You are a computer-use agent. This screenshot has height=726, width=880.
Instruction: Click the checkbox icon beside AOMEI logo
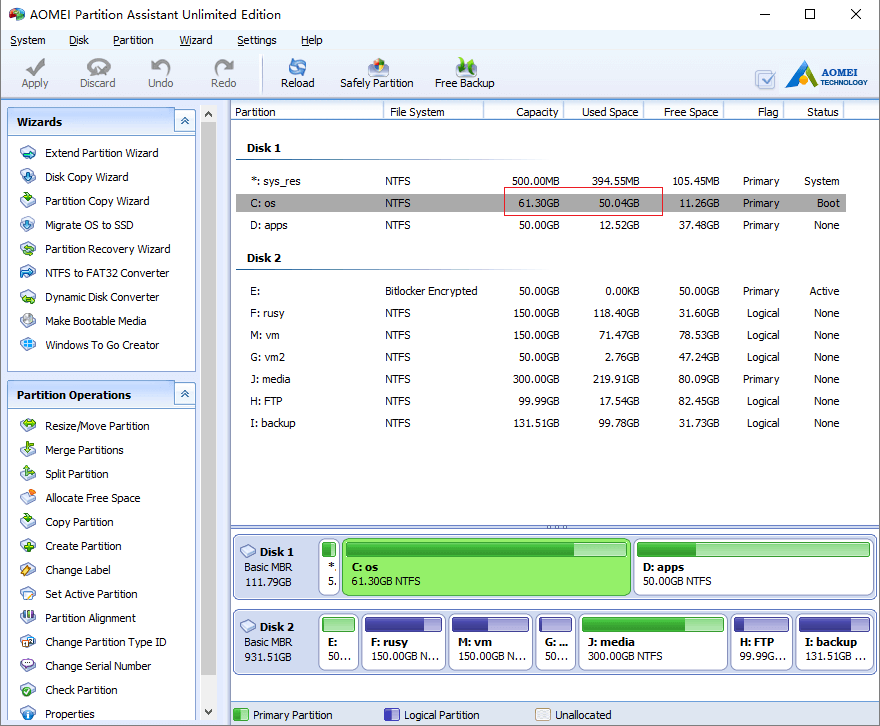pos(765,79)
